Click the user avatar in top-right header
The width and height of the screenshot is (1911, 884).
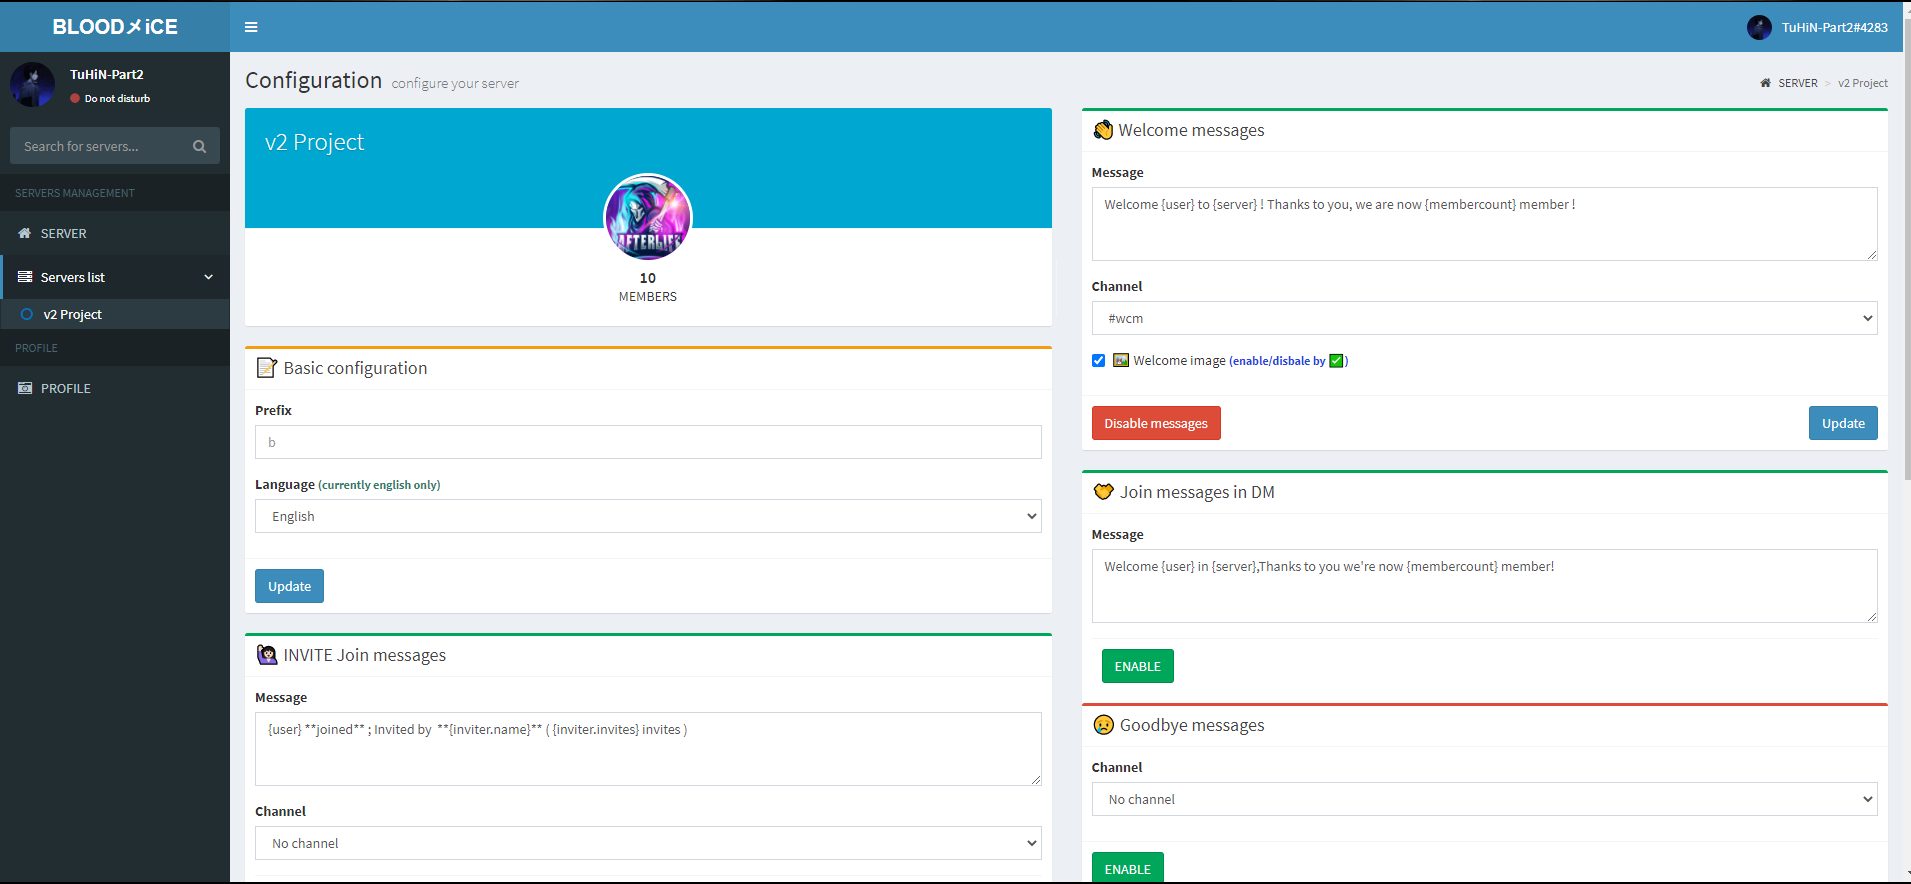(x=1759, y=27)
